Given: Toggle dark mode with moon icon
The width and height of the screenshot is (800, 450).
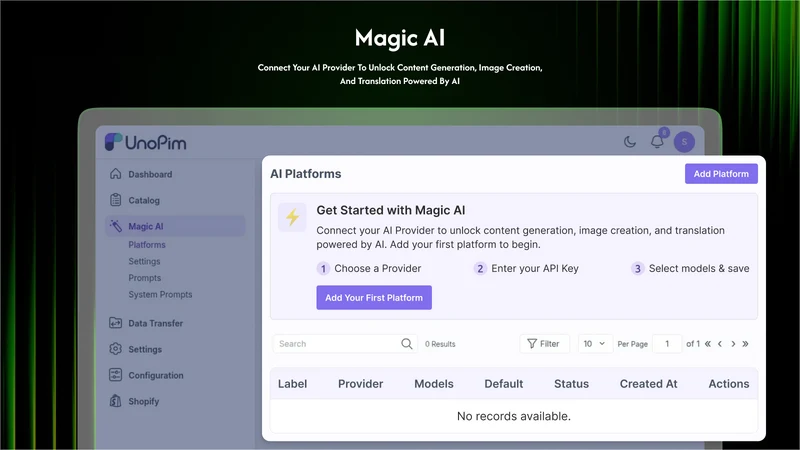Looking at the screenshot, I should pyautogui.click(x=630, y=142).
